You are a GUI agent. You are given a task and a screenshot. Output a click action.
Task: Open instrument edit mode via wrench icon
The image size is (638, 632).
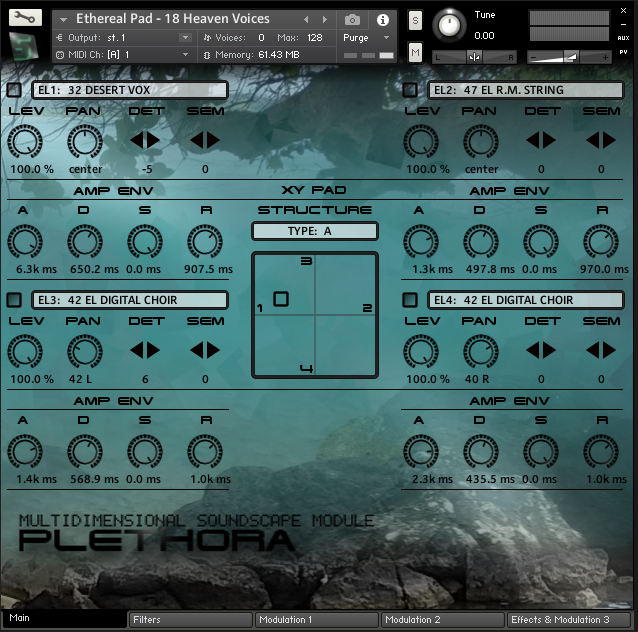pos(25,17)
